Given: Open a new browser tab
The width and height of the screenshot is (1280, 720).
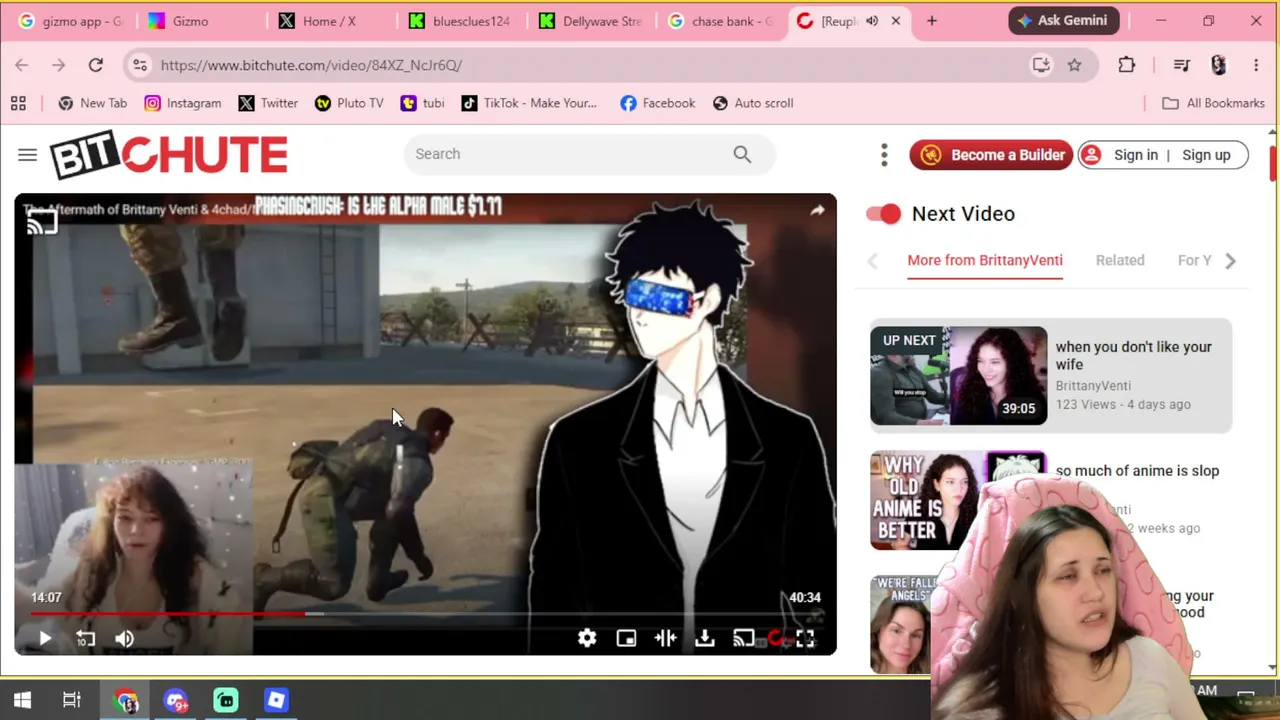Looking at the screenshot, I should point(932,20).
